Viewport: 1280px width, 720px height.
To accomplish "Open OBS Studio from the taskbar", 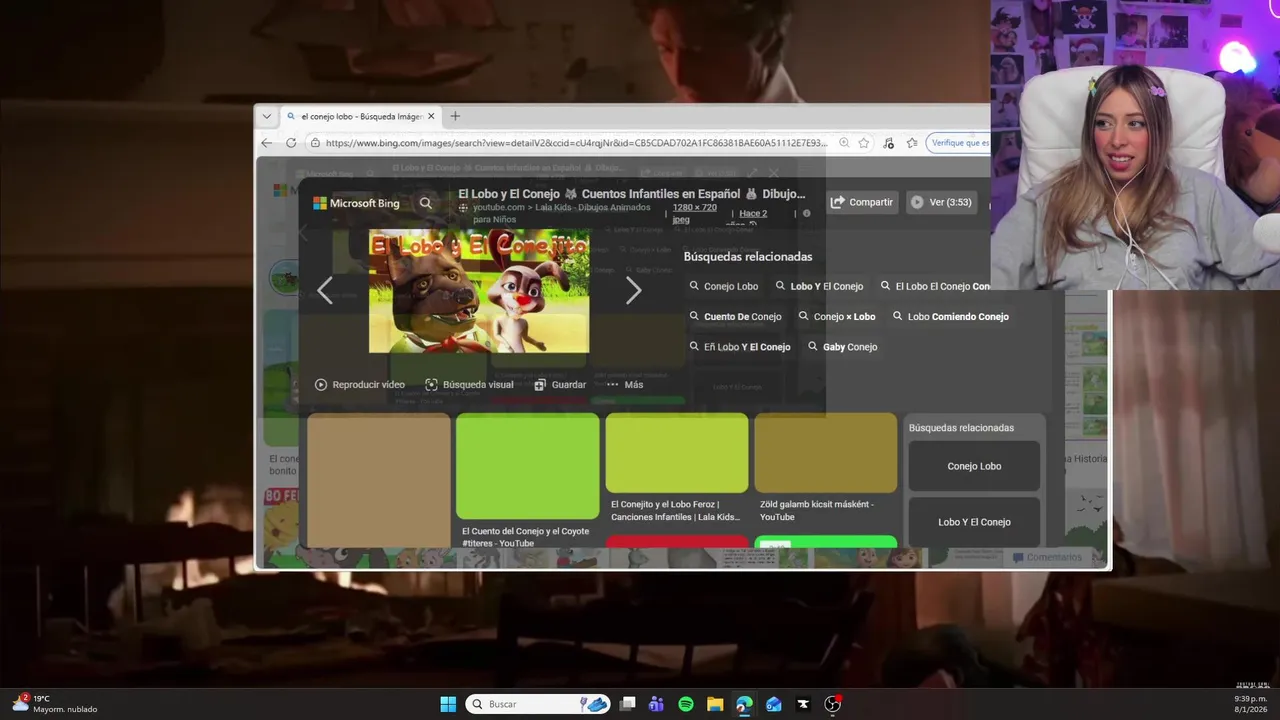I will pyautogui.click(x=832, y=704).
